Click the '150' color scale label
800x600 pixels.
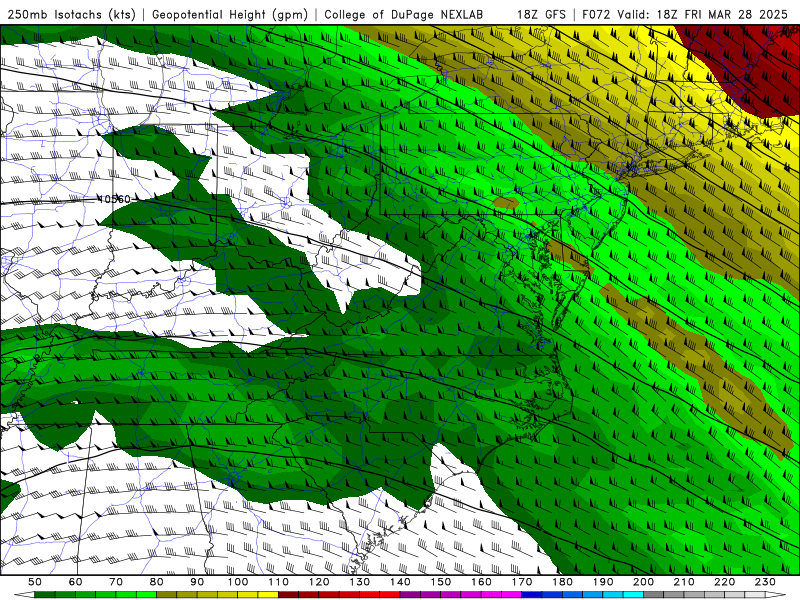coord(441,582)
